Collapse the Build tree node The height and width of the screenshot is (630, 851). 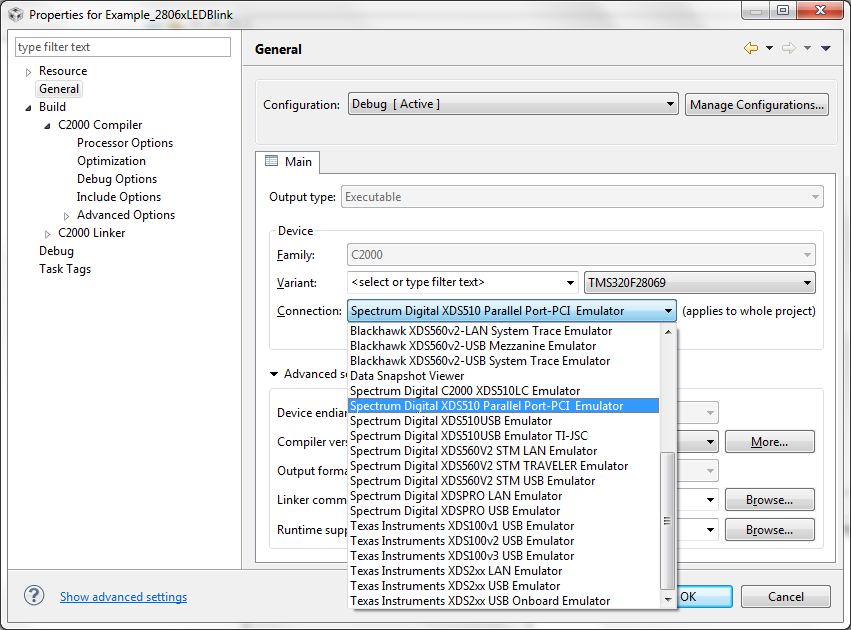tap(28, 108)
